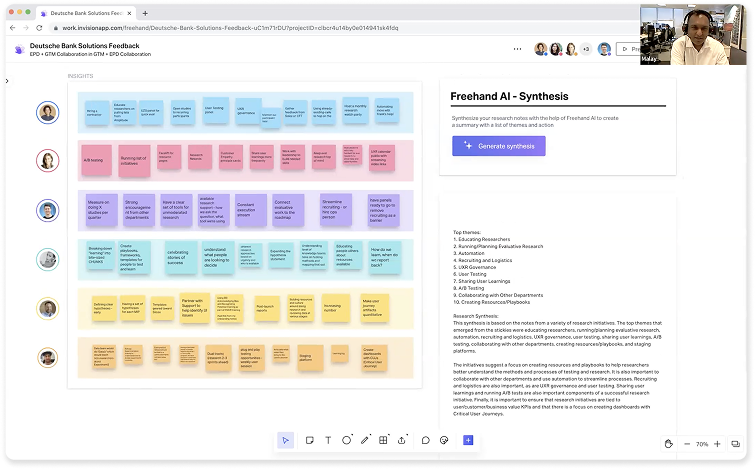Open the EPD + GTM Collaboration breadcrumb
755x470 pixels.
pyautogui.click(x=90, y=54)
